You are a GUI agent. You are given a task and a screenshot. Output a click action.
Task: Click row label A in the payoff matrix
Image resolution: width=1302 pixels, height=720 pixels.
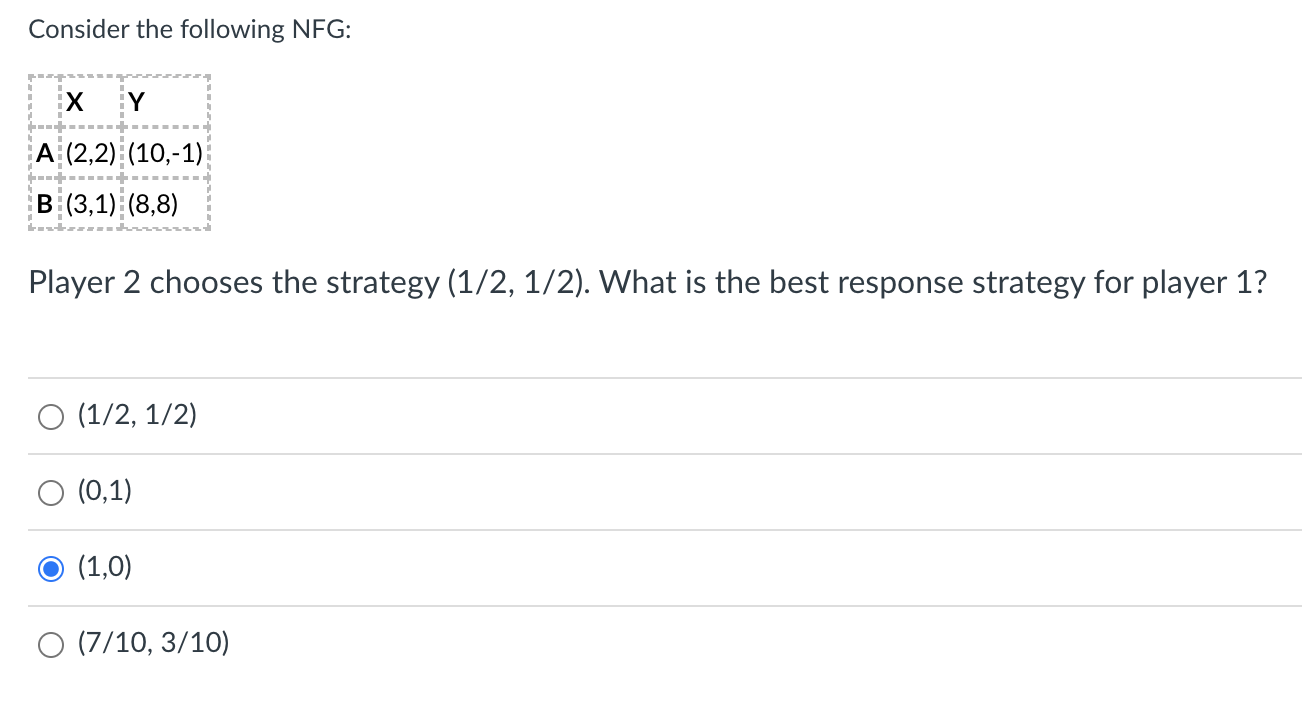point(44,153)
